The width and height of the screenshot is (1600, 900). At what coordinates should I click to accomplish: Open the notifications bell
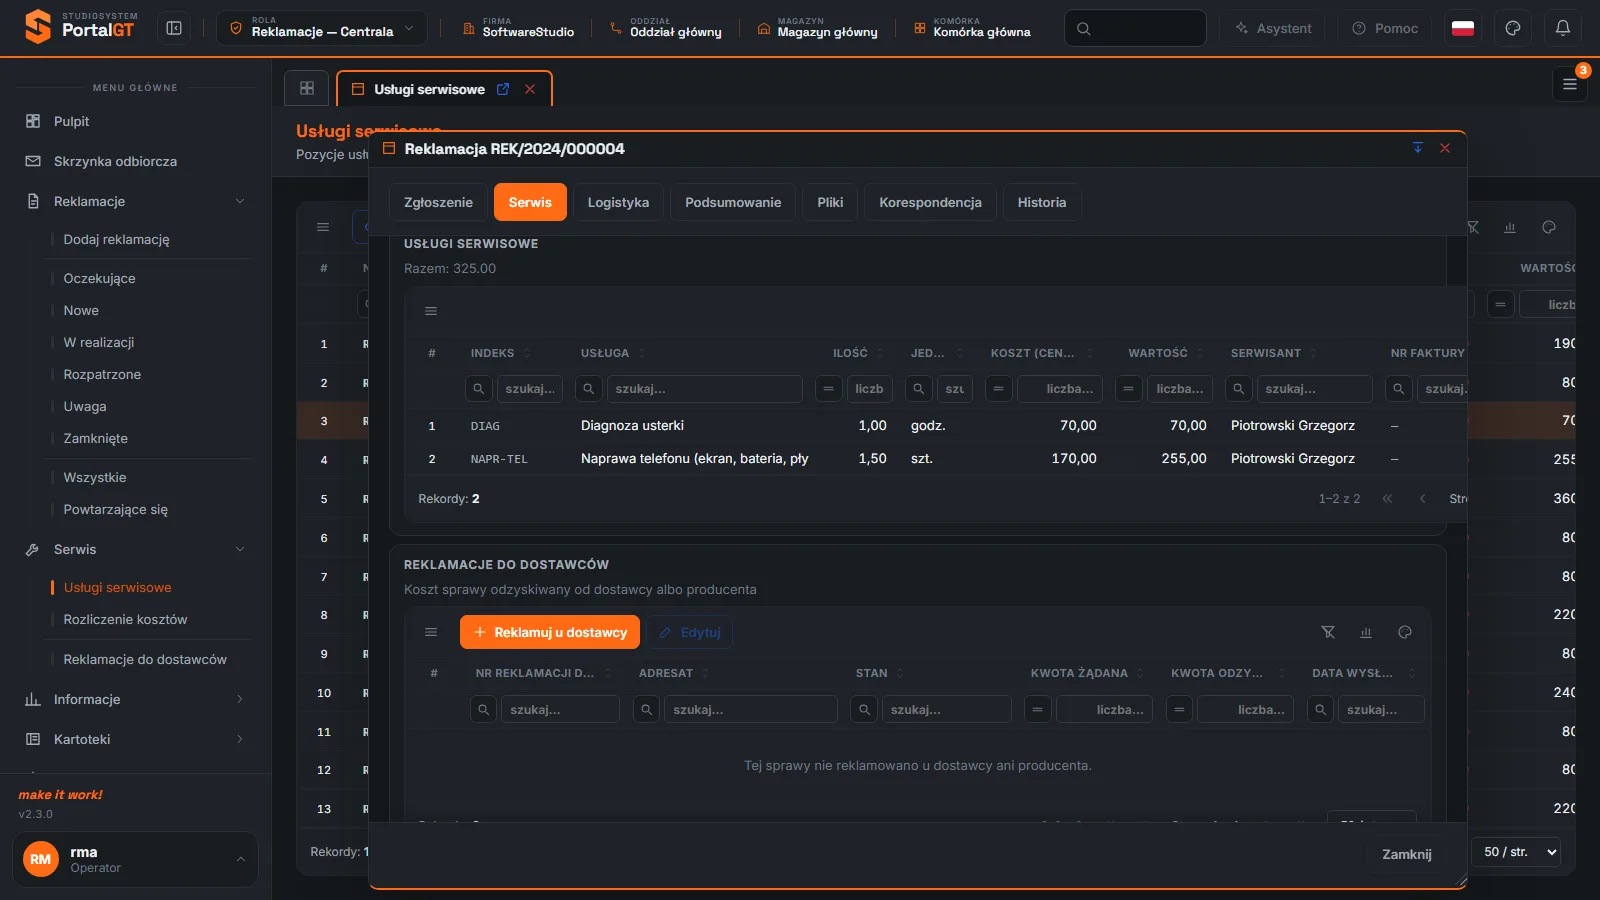tap(1563, 28)
